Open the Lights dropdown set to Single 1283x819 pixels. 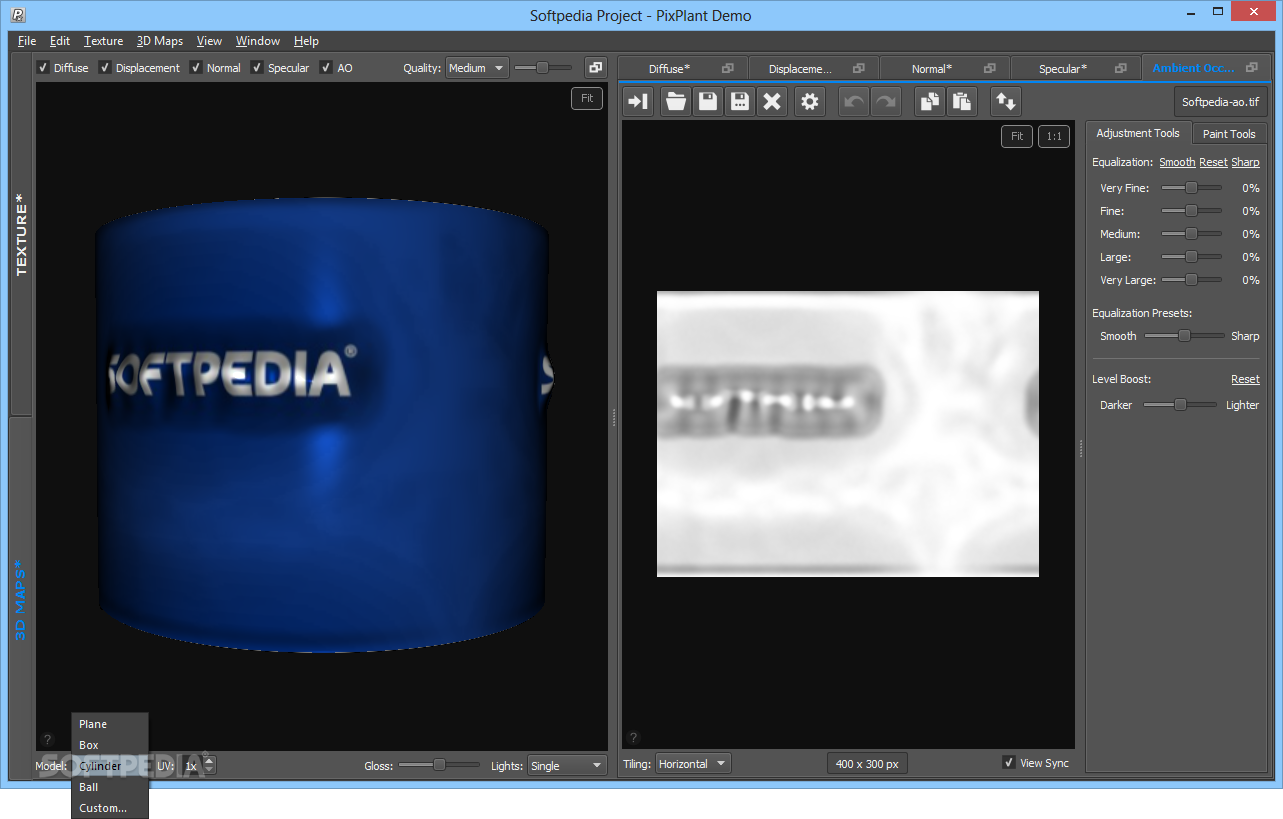point(567,766)
